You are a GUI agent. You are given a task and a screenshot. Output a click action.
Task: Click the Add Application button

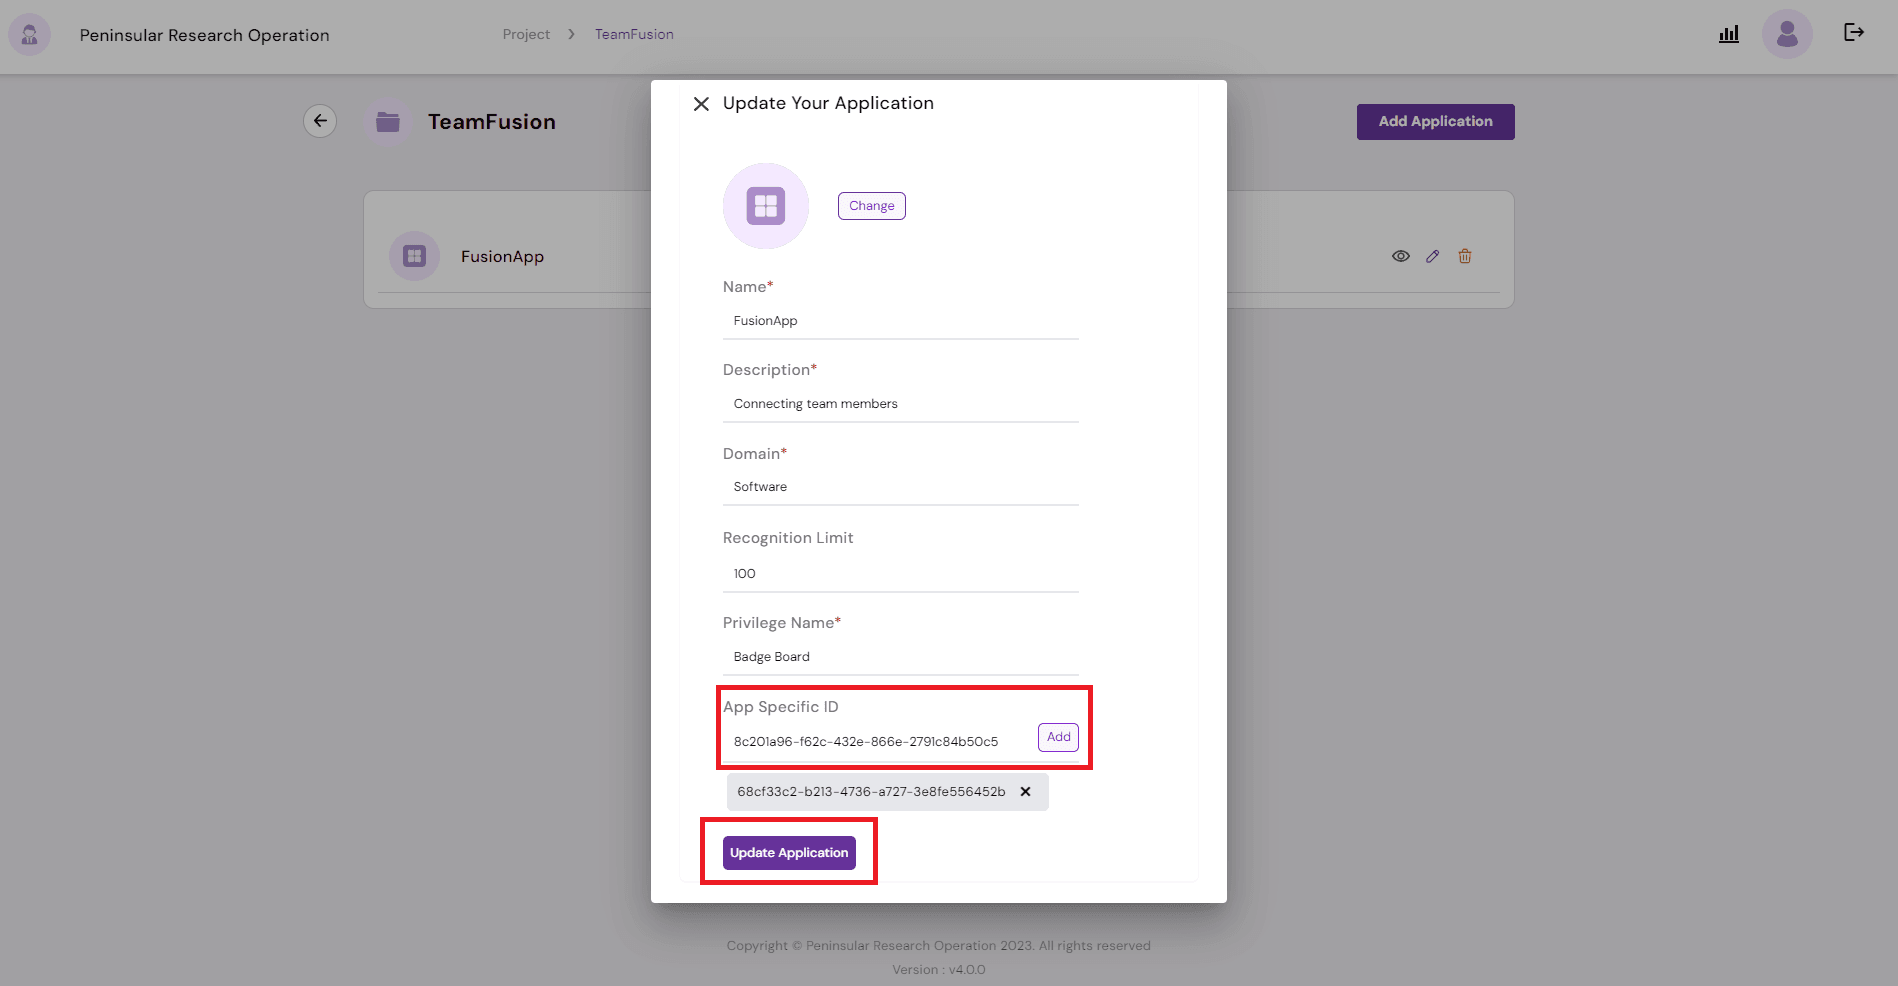click(x=1435, y=122)
